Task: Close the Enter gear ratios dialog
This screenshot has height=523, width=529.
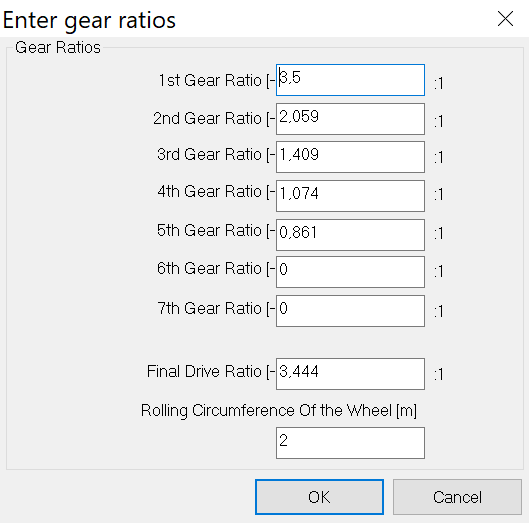Action: [x=505, y=19]
